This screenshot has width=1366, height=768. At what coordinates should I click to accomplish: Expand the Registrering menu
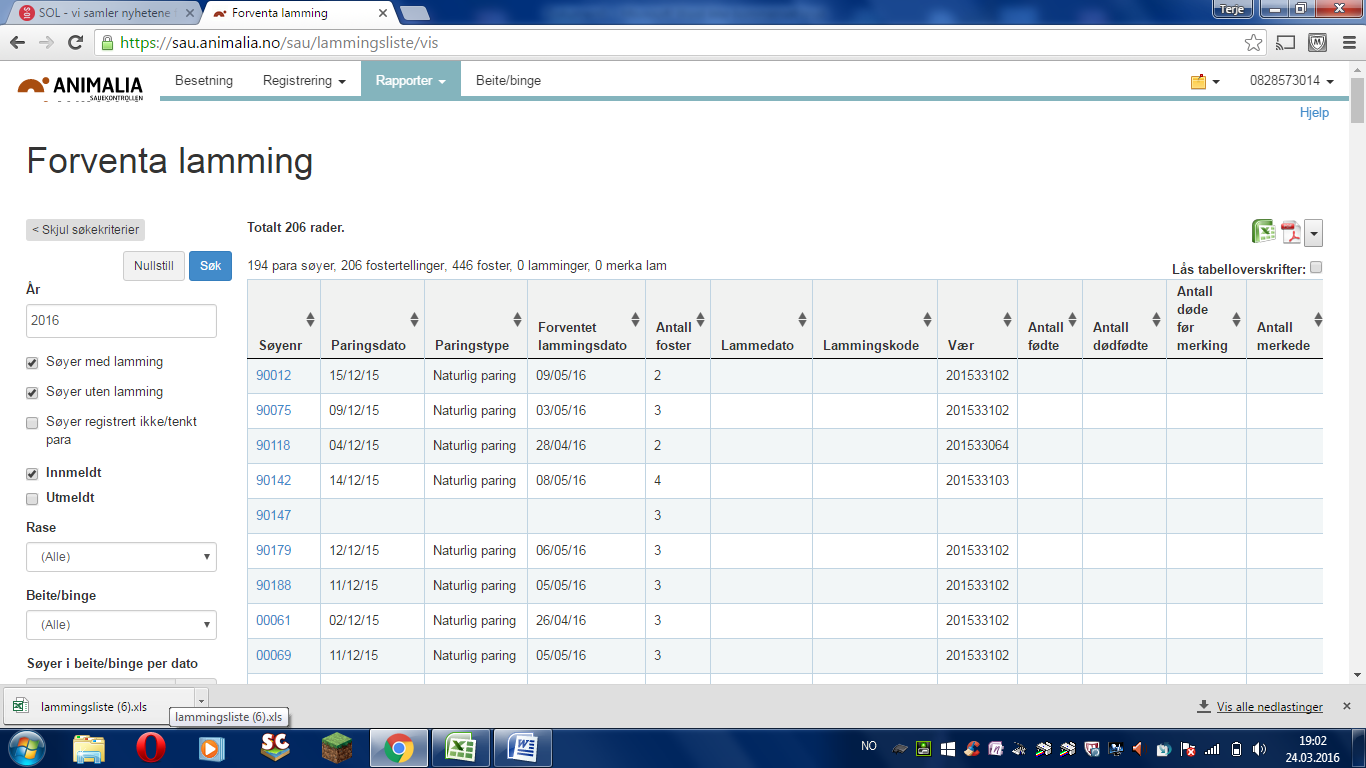[x=304, y=81]
